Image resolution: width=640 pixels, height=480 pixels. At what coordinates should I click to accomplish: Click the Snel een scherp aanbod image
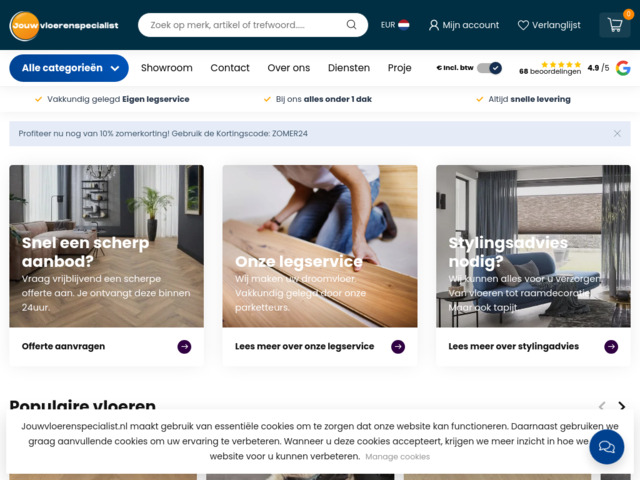tap(107, 246)
